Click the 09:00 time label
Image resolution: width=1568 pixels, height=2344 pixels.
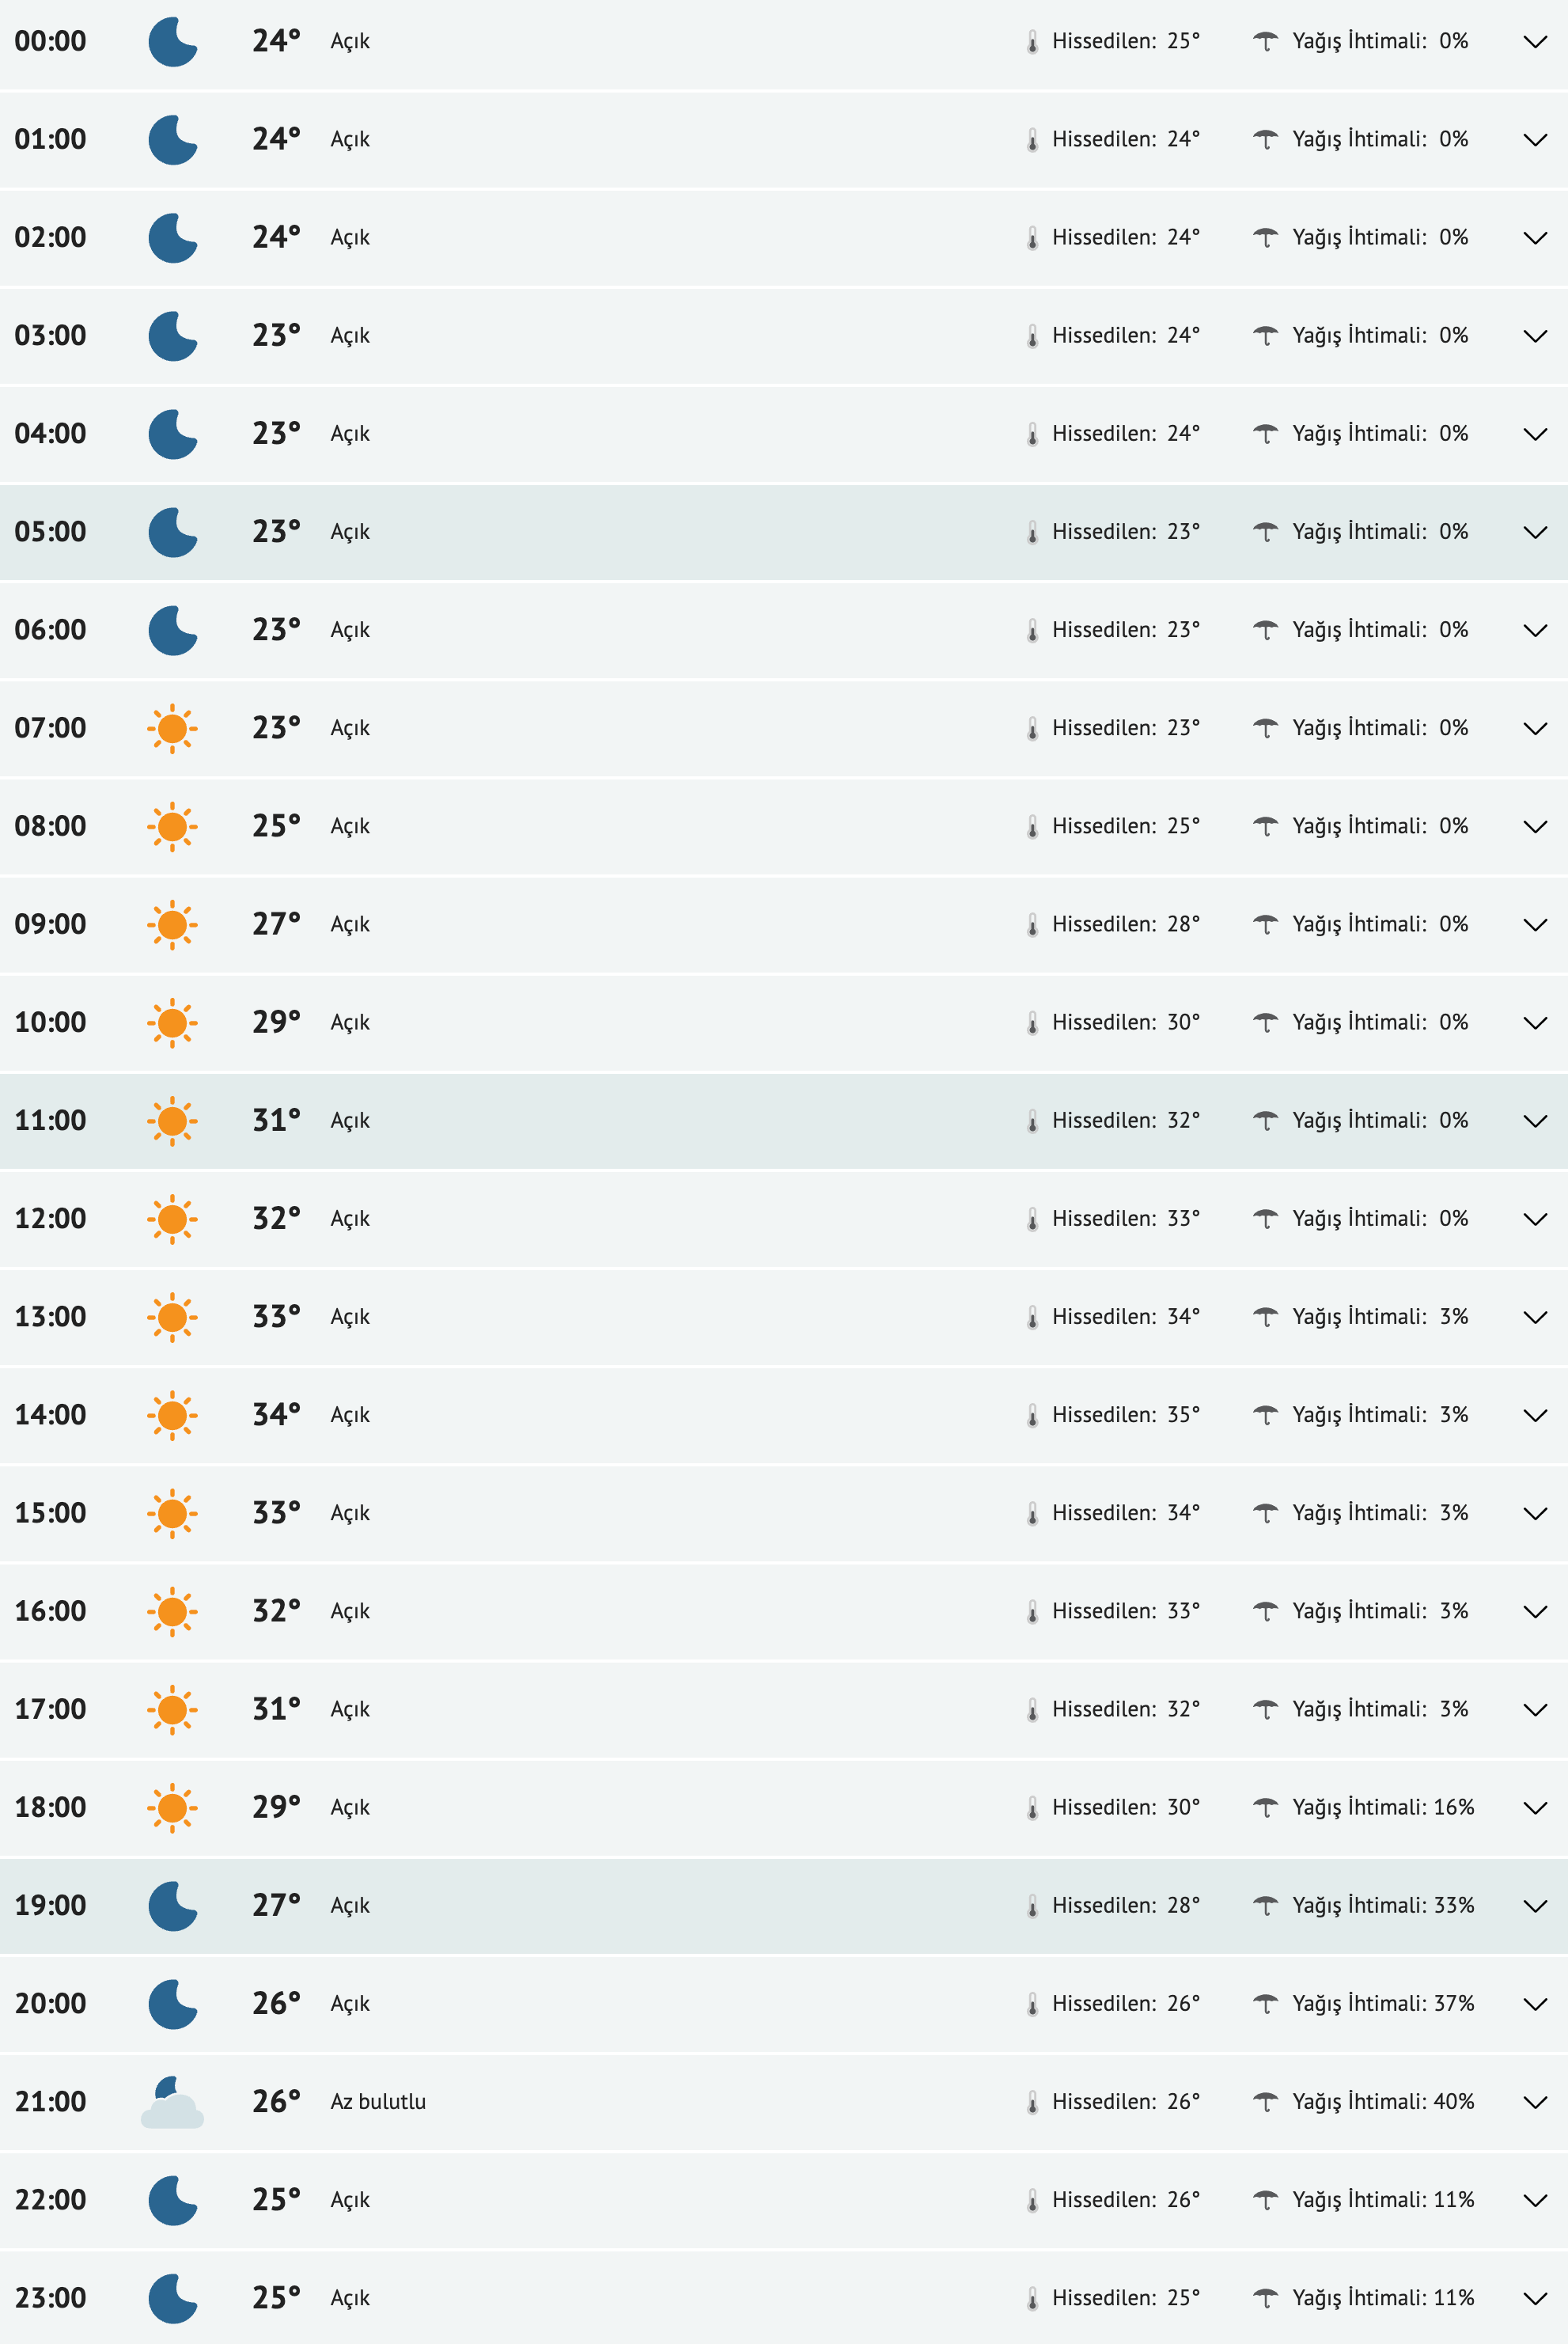click(50, 924)
